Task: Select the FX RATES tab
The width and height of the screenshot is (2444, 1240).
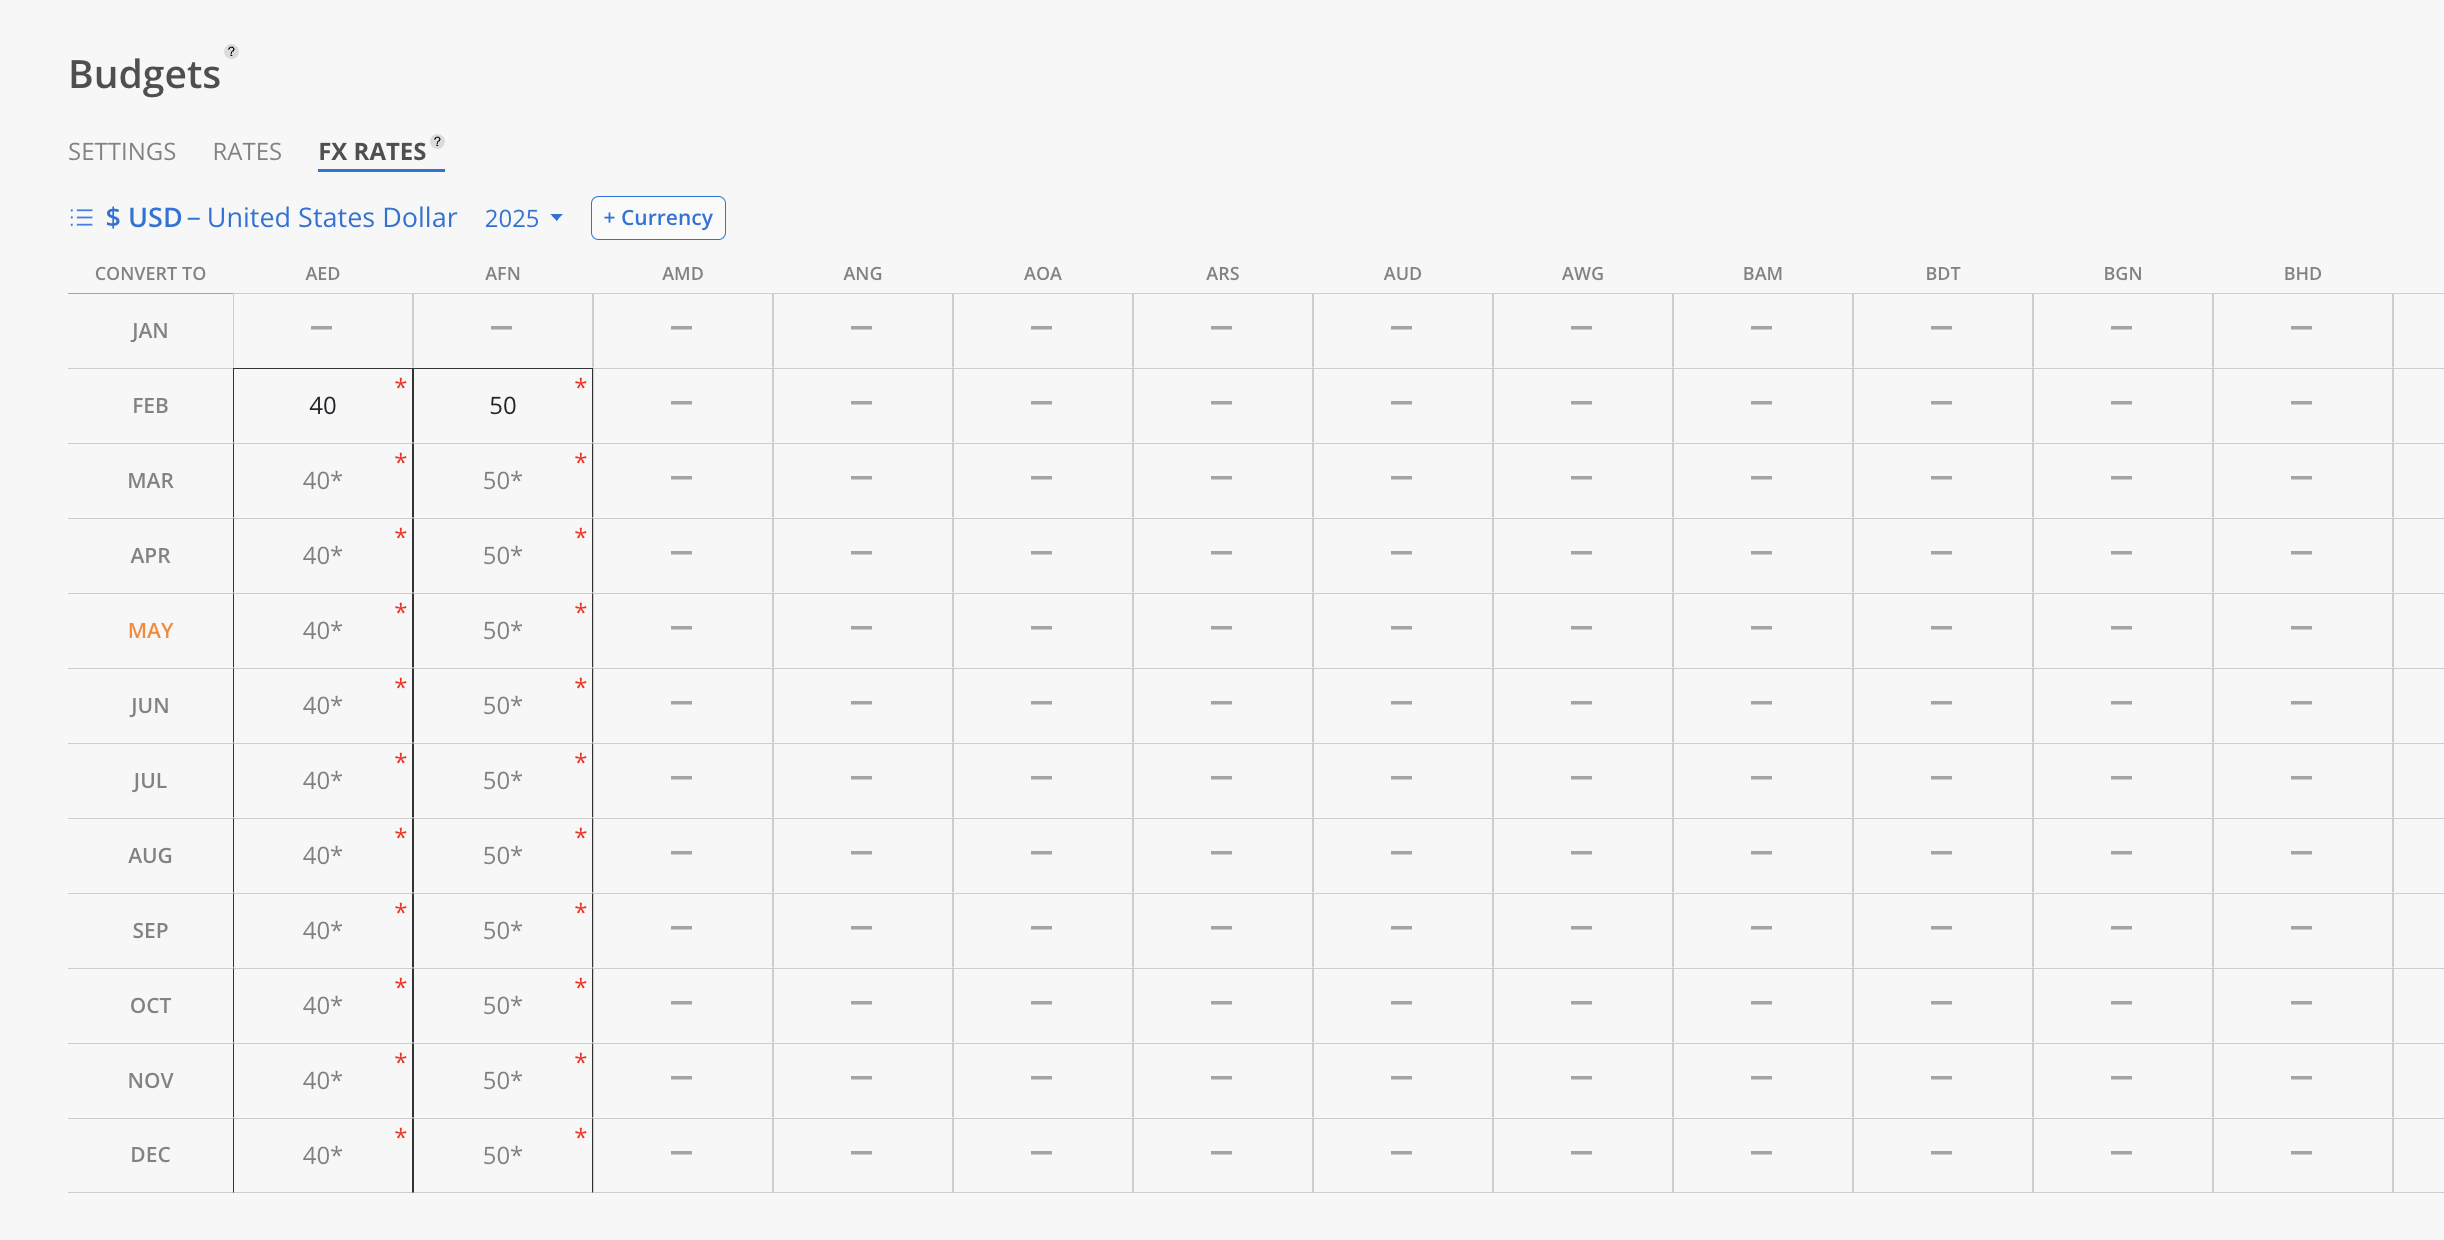Action: [x=372, y=152]
